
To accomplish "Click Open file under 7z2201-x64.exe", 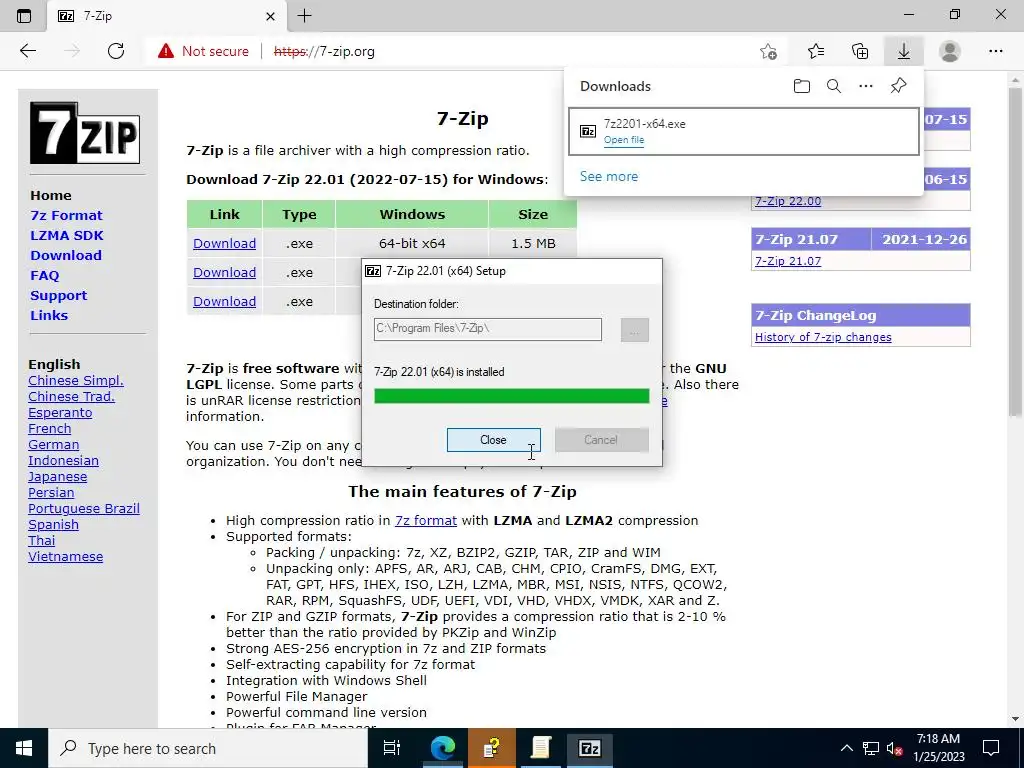I will (x=624, y=140).
